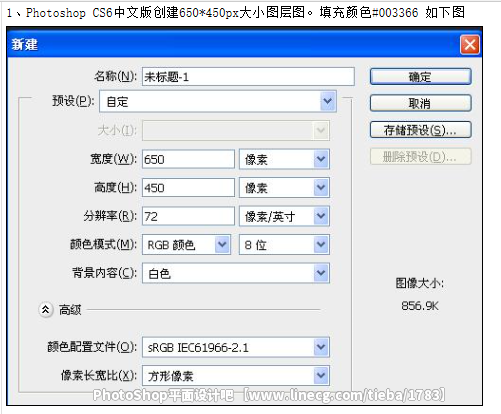Screen dimensions: 501x414
Task: Click the 高级 label text
Action: (x=70, y=310)
